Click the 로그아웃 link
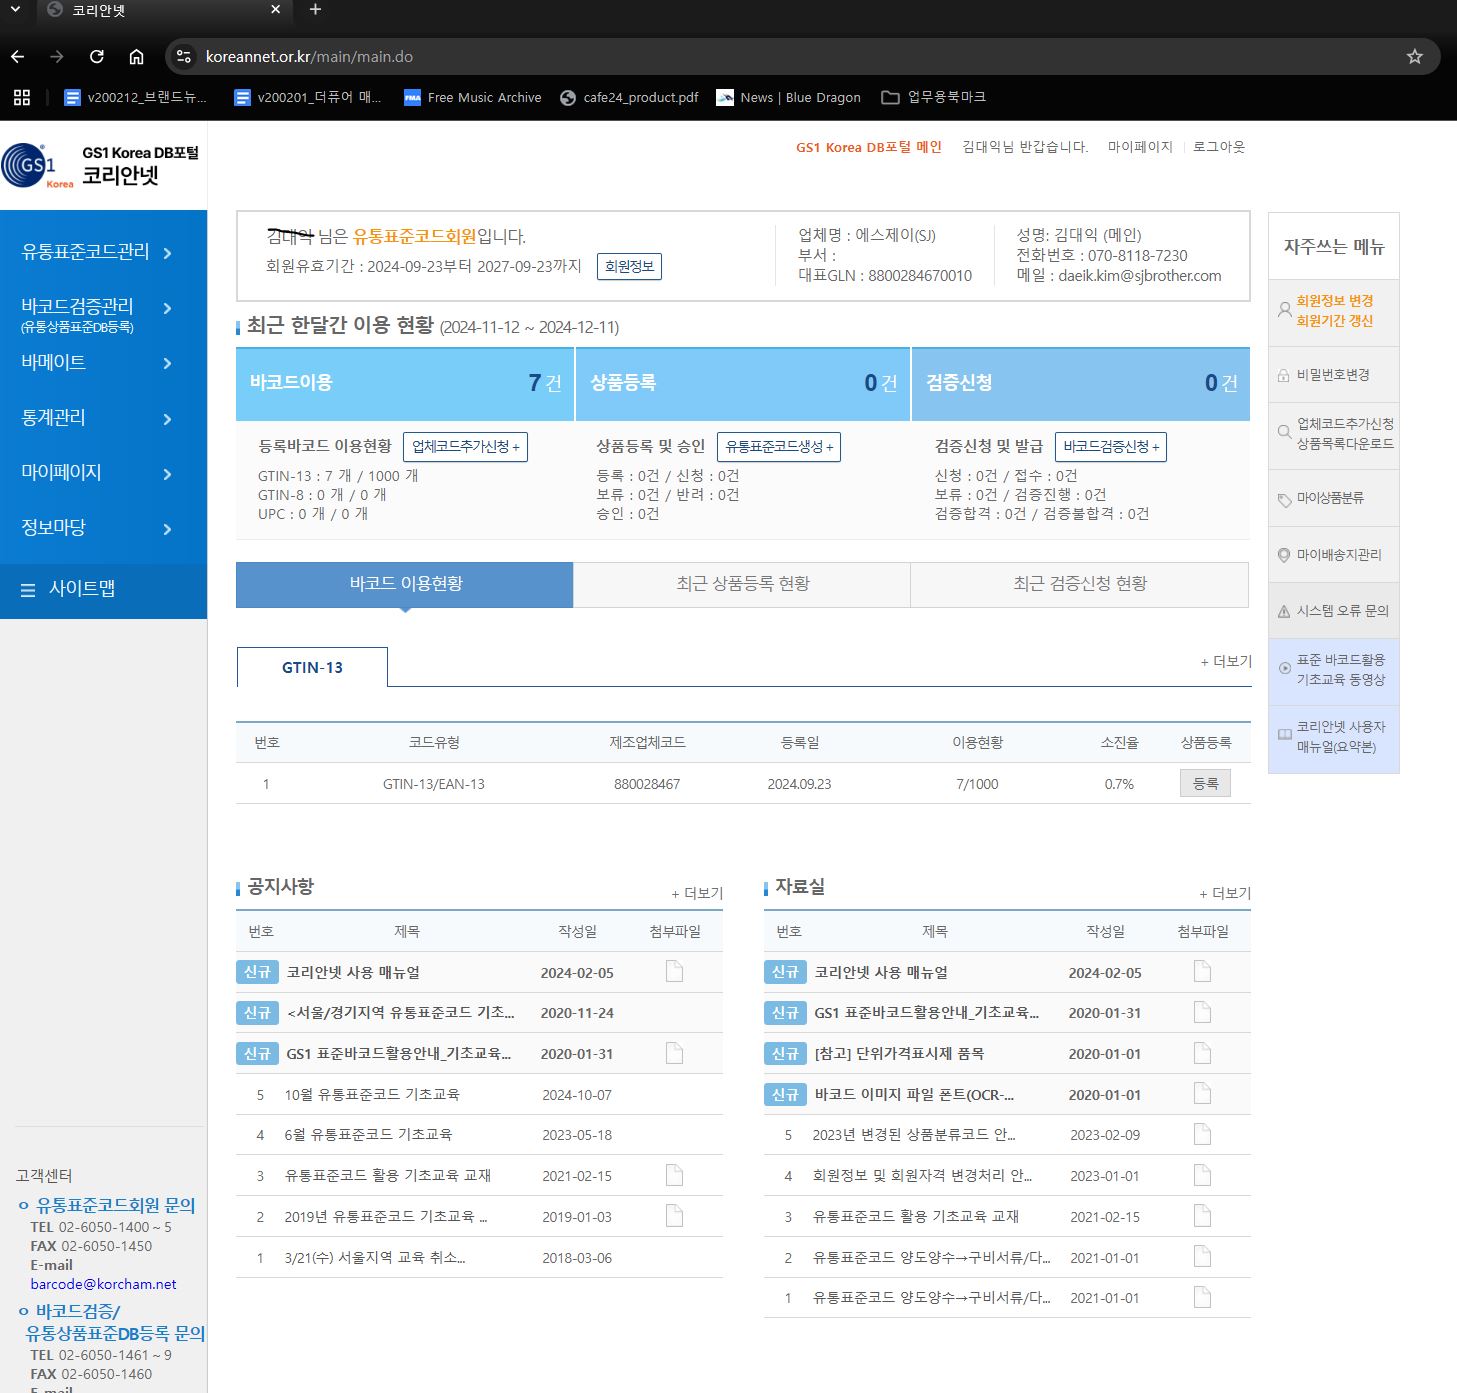This screenshot has height=1393, width=1457. click(1218, 147)
